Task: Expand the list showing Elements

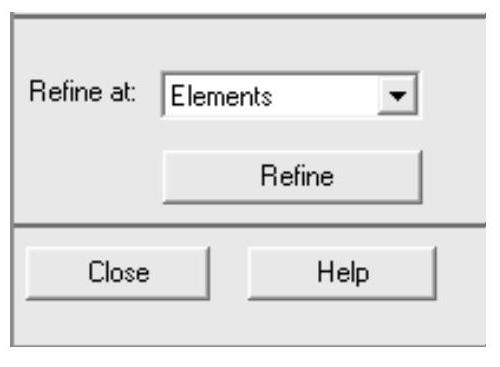Action: (398, 95)
